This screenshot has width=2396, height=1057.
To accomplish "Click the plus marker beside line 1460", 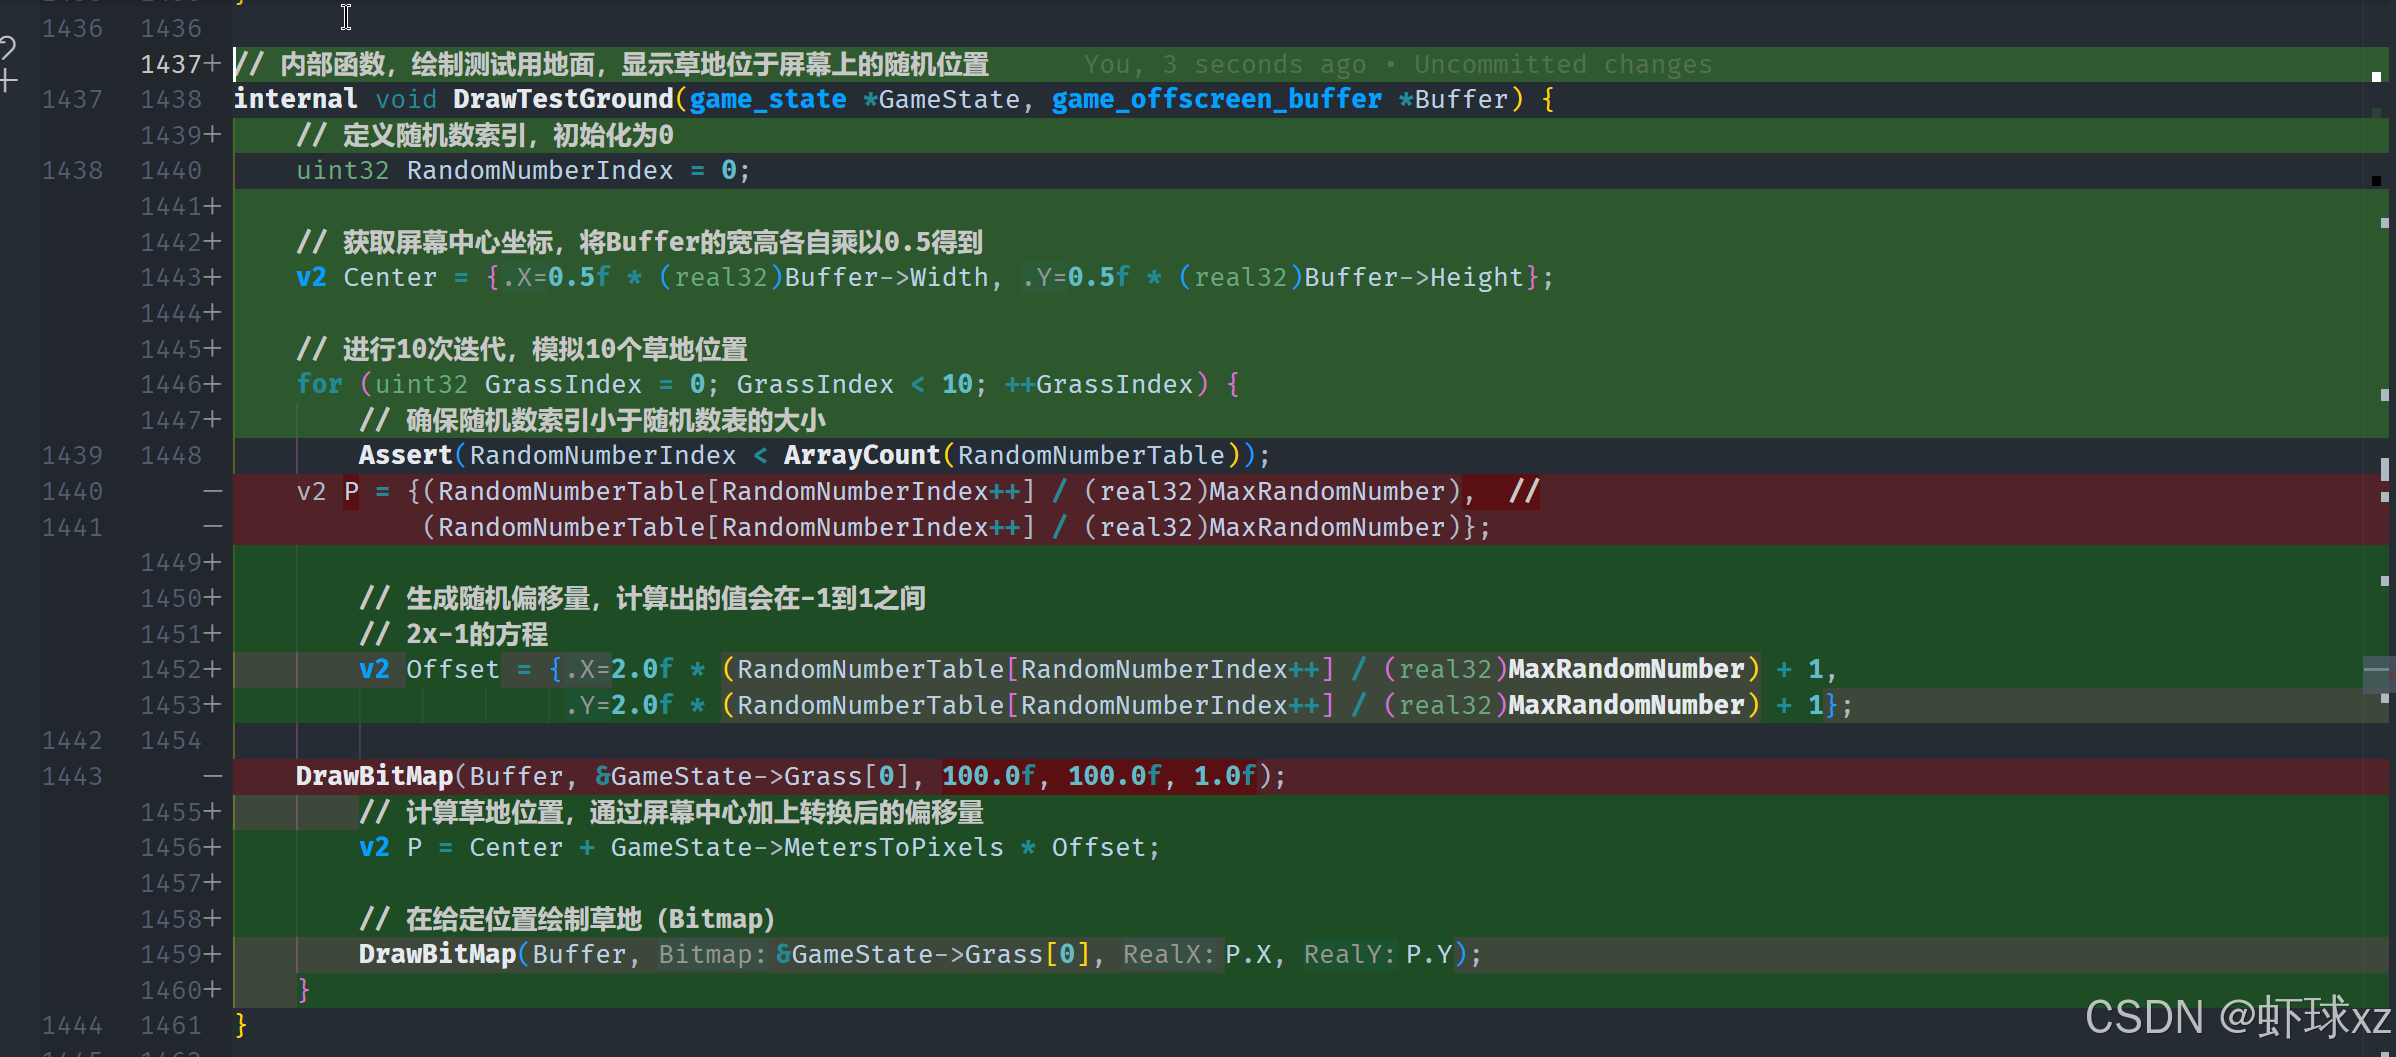I will 212,990.
